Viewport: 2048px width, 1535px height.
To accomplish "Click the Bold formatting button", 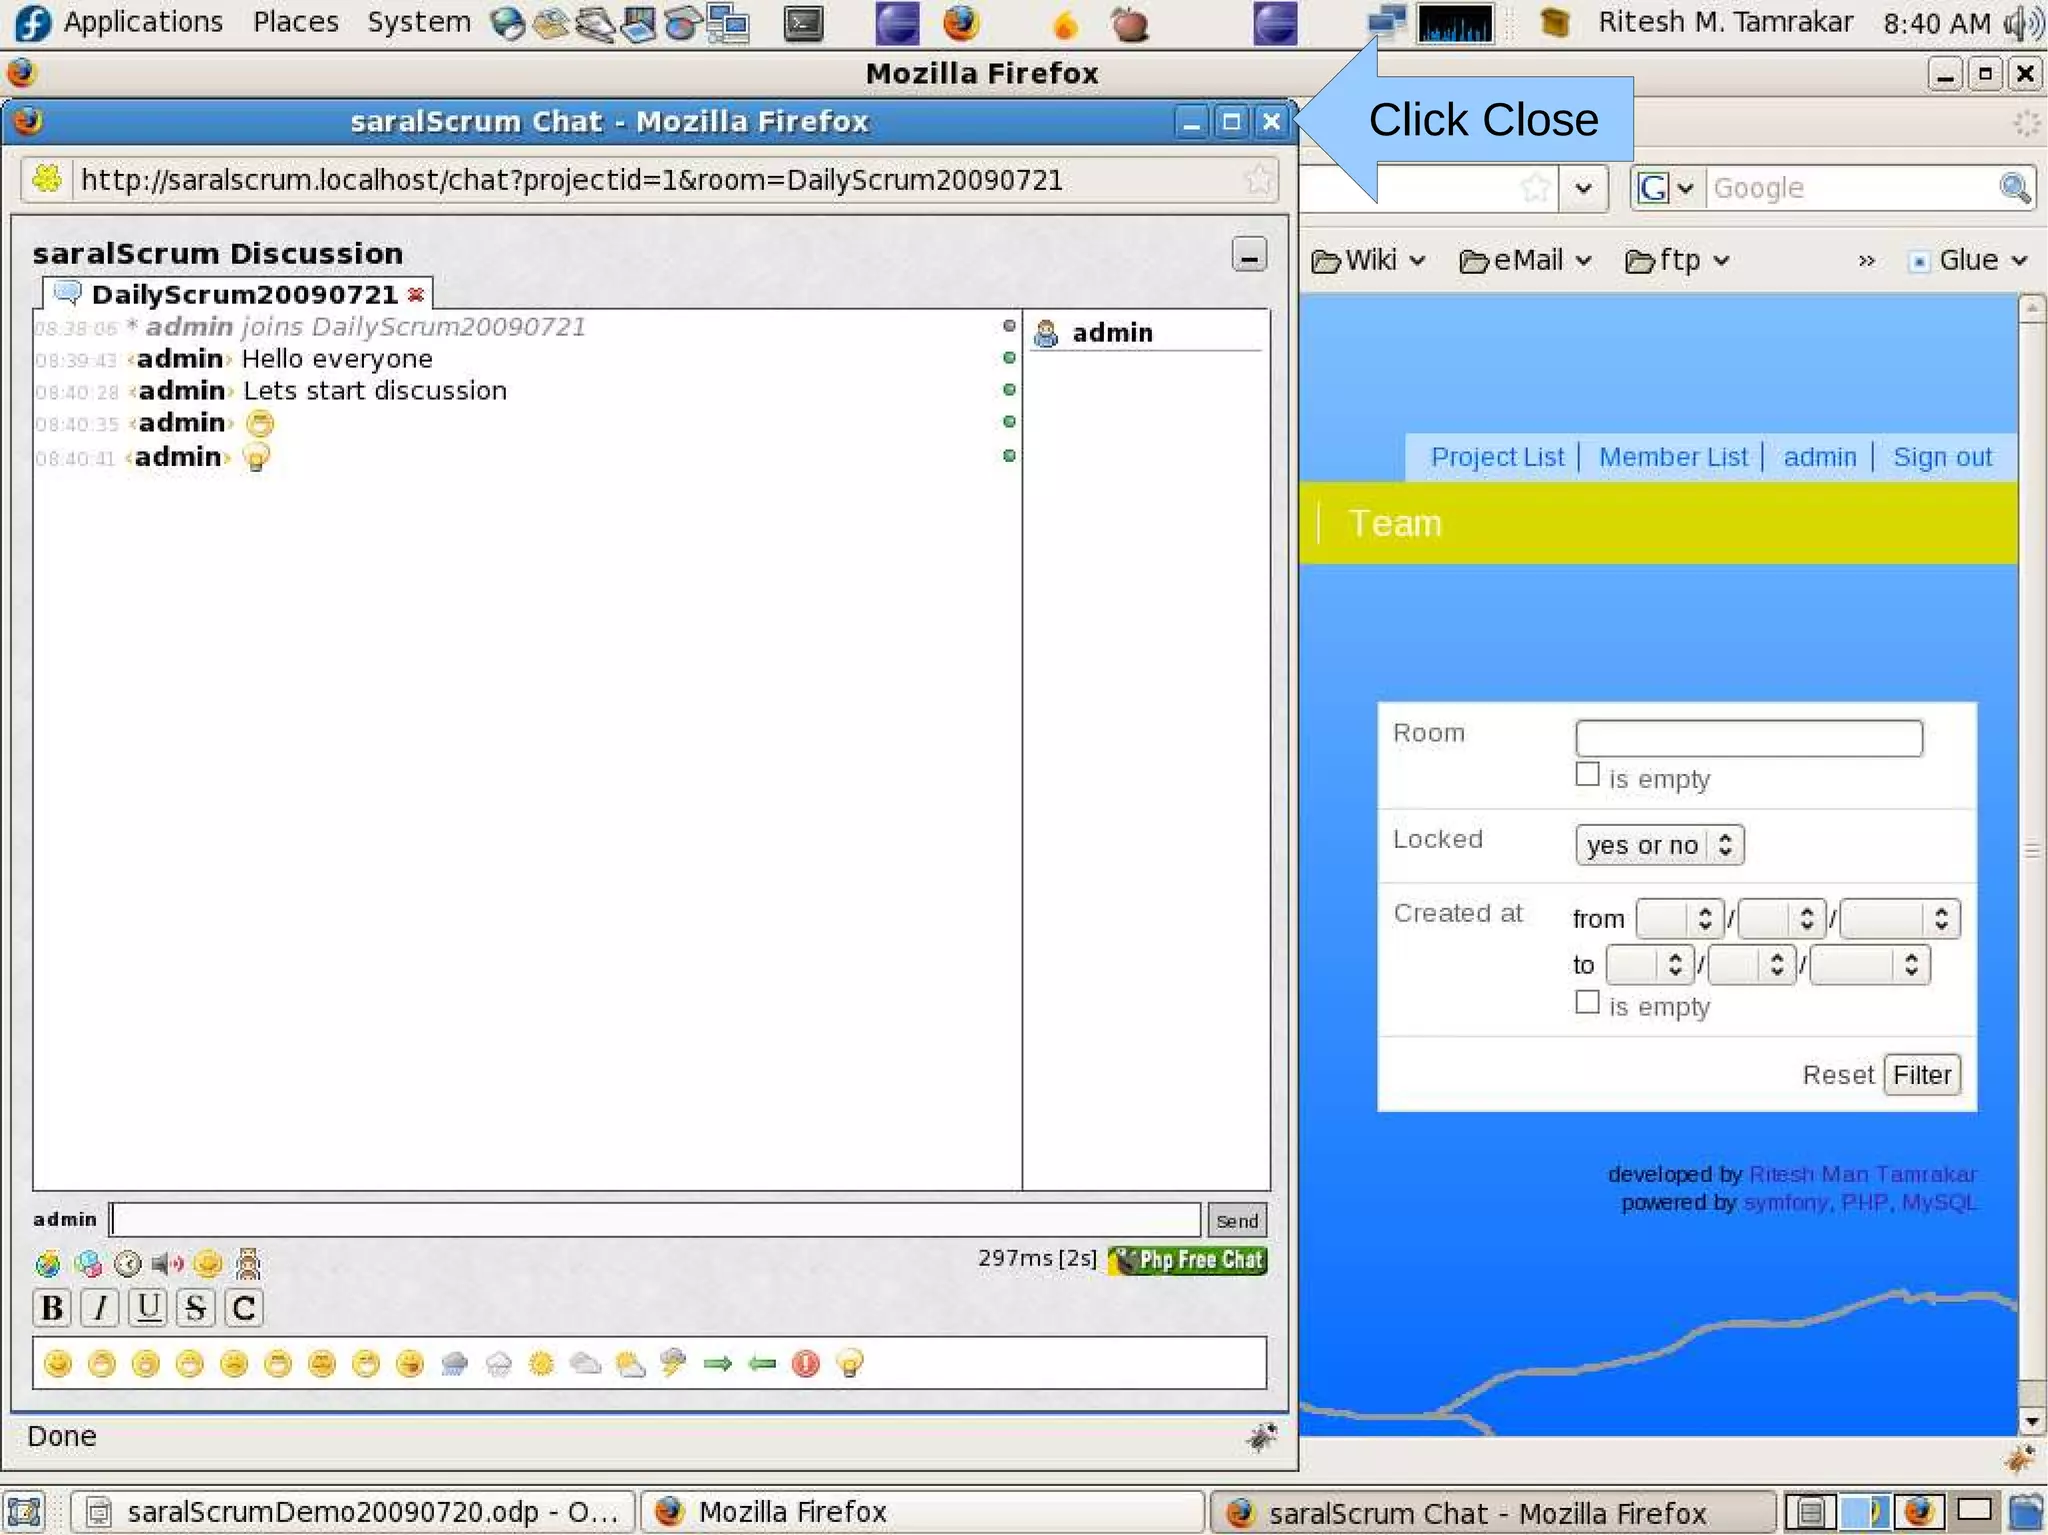I will [52, 1308].
